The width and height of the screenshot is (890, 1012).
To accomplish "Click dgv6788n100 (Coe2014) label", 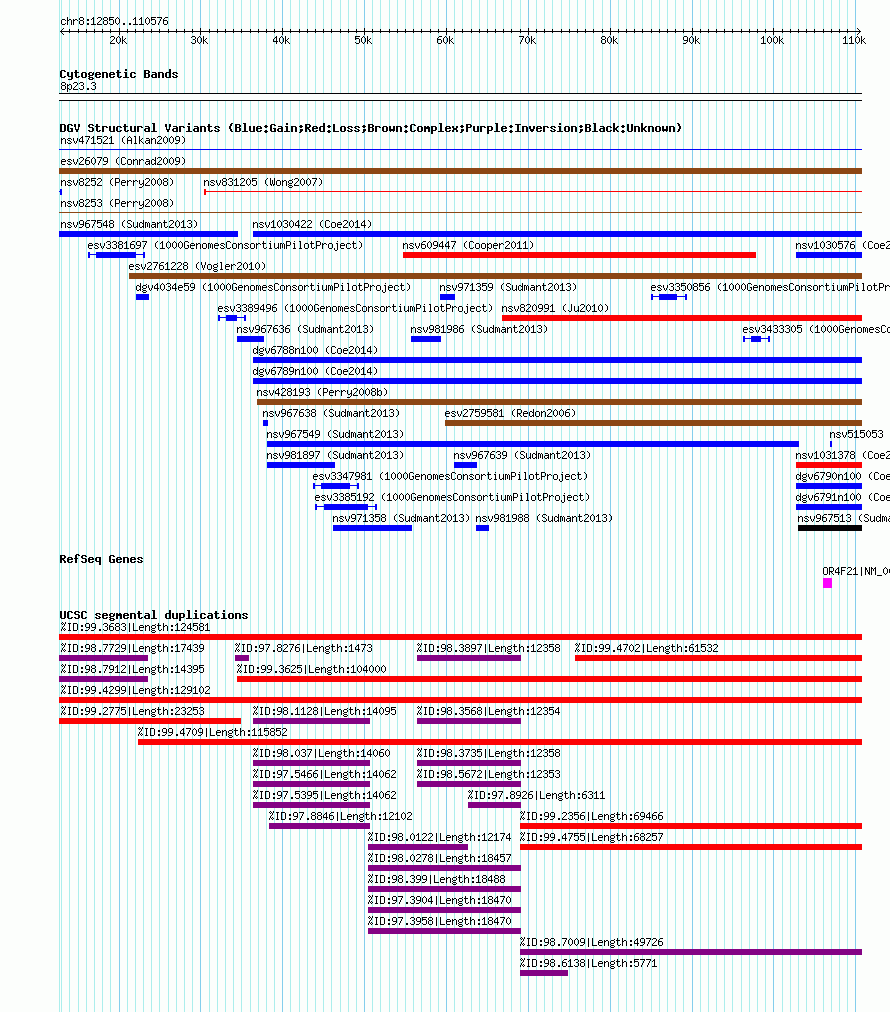I will 315,350.
